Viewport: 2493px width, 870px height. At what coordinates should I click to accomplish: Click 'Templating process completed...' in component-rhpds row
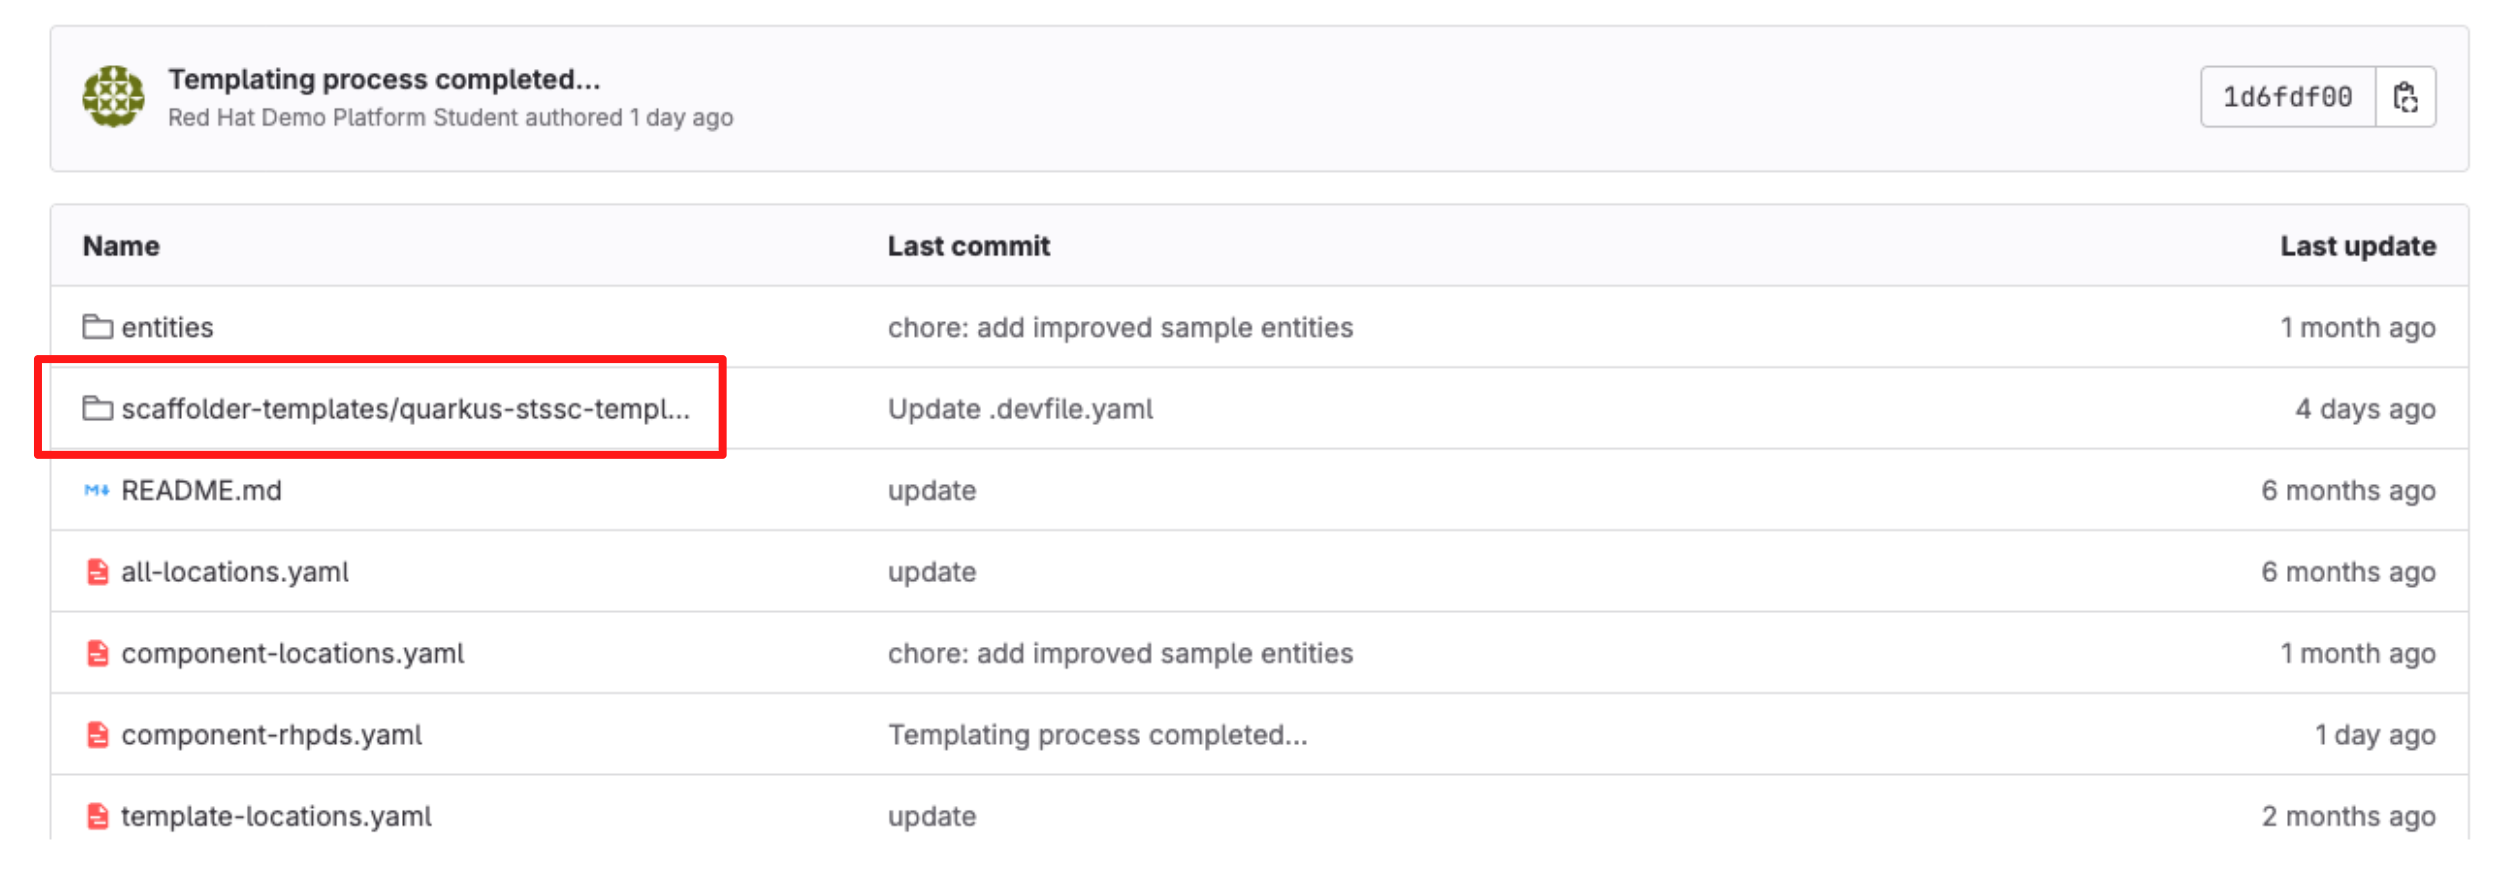tap(1097, 735)
